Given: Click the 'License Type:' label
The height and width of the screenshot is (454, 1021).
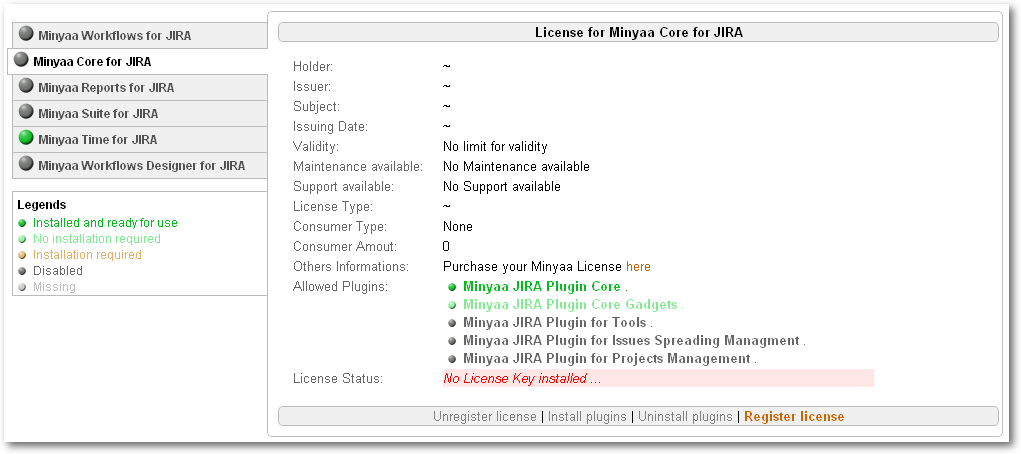Looking at the screenshot, I should click(333, 206).
